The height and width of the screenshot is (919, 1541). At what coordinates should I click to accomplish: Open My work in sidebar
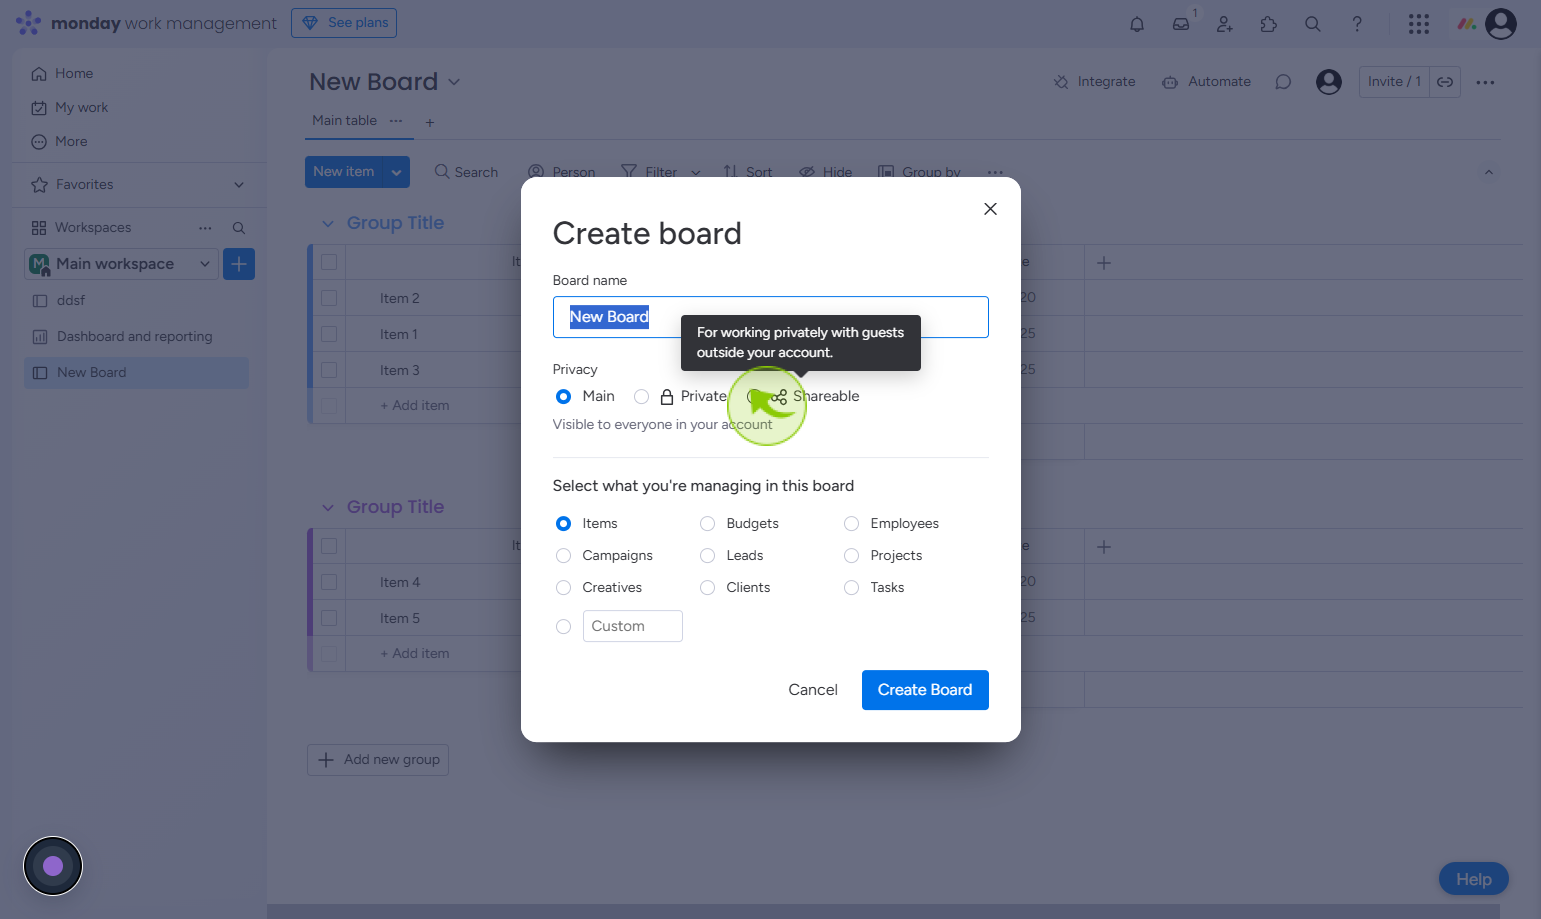70,108
